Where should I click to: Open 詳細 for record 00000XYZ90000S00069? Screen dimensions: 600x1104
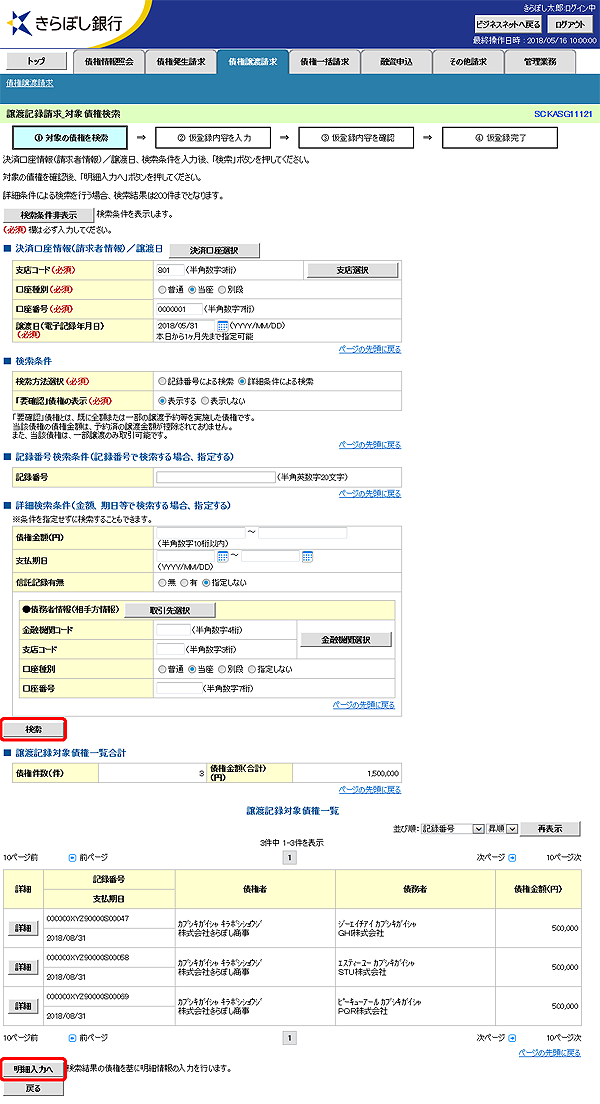pyautogui.click(x=23, y=1006)
